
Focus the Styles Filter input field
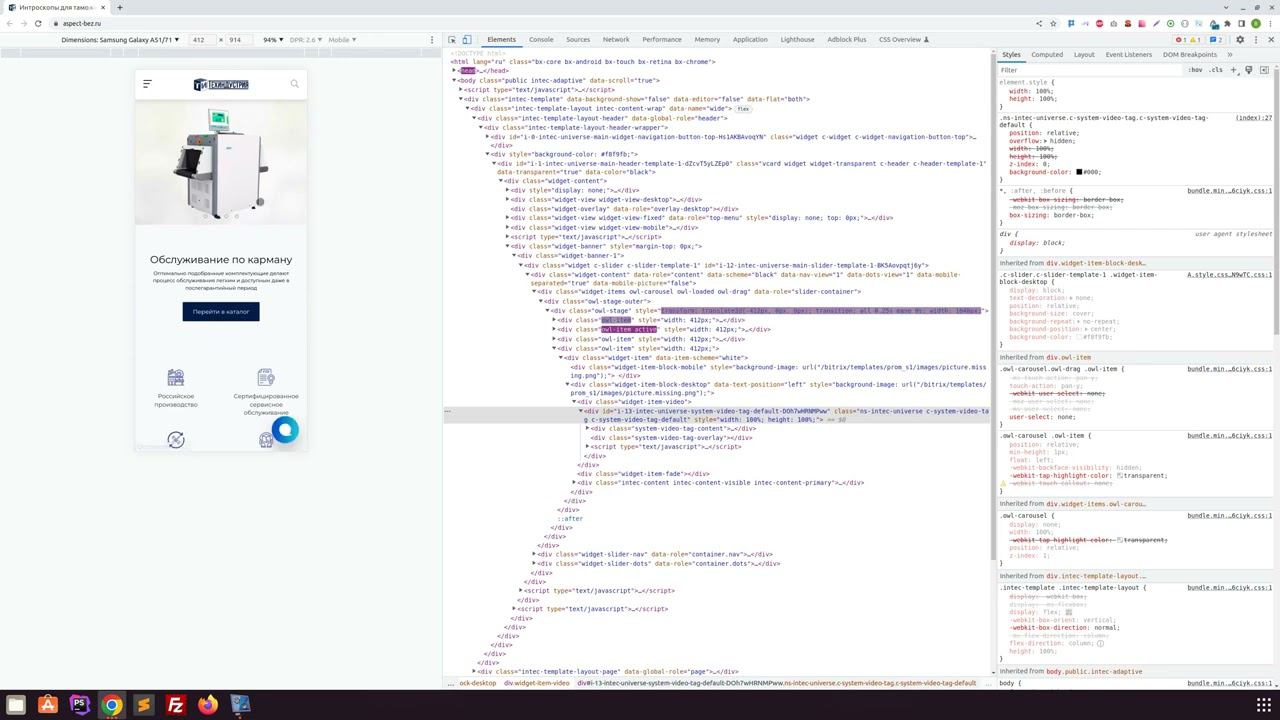click(x=1090, y=70)
